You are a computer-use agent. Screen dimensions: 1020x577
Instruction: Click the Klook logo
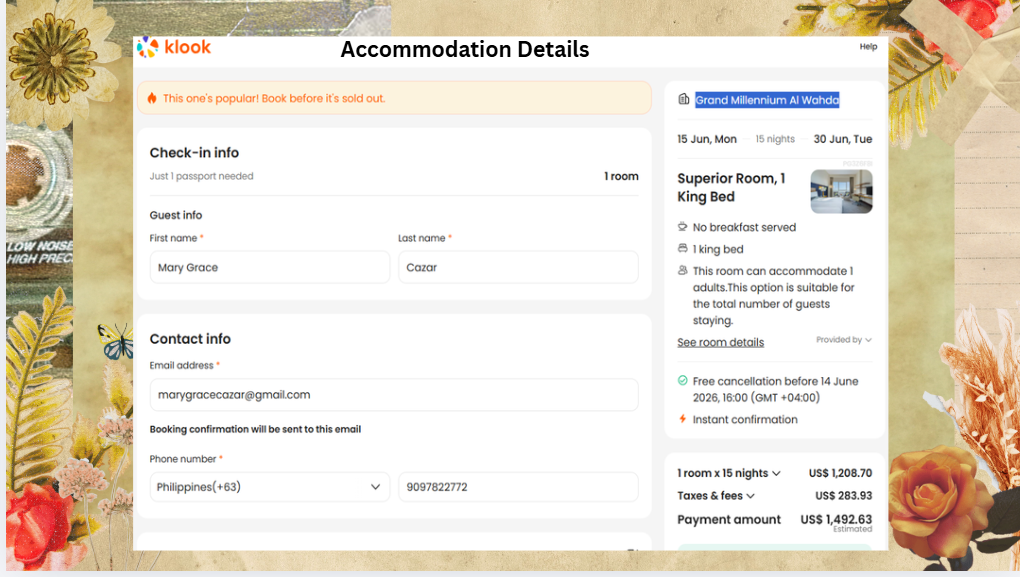tap(174, 47)
